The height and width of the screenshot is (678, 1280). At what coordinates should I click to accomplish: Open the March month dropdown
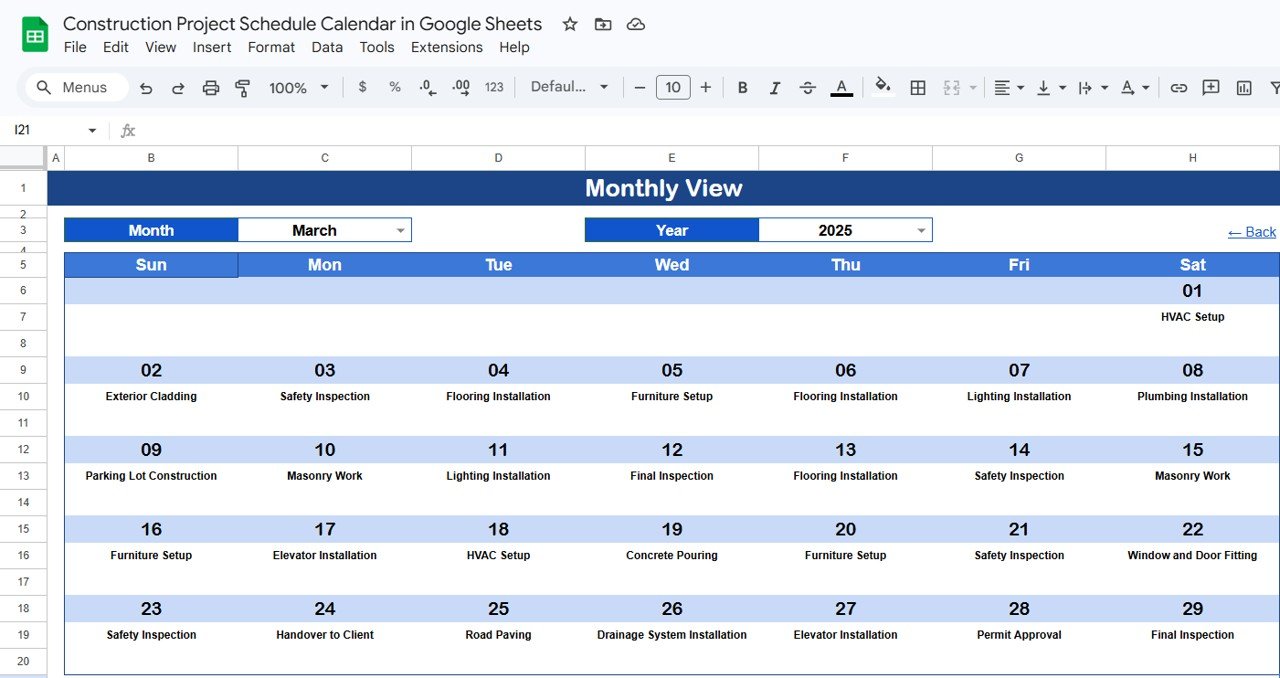[402, 229]
